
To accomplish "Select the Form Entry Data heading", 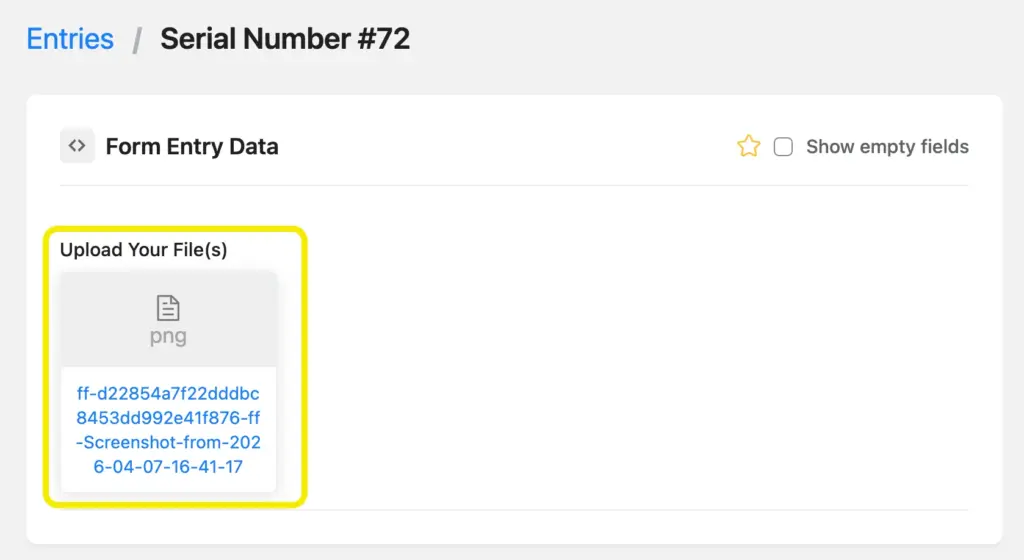I will click(x=192, y=147).
